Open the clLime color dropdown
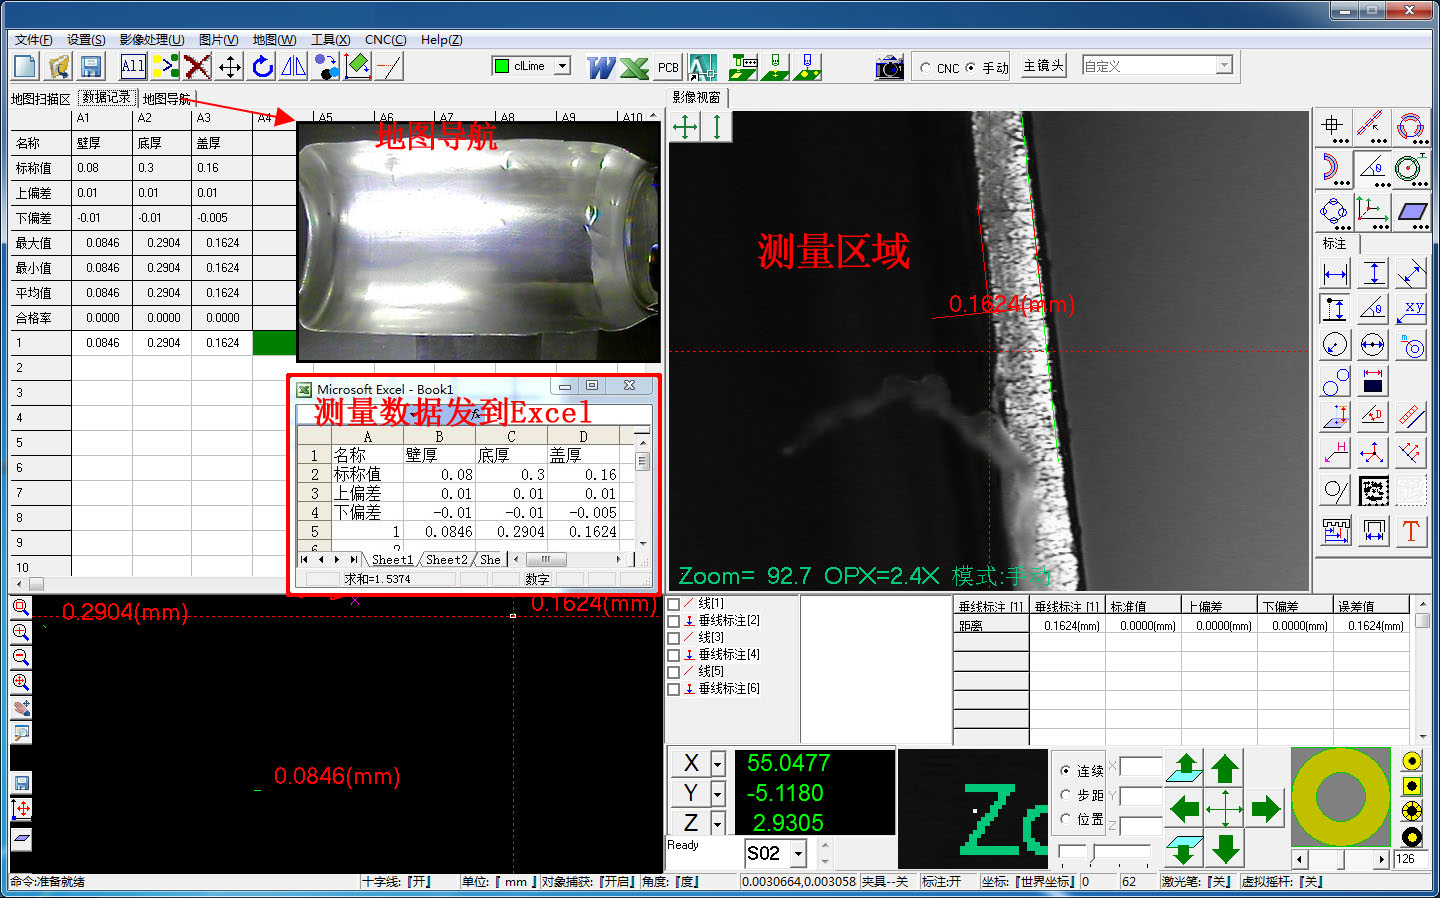The width and height of the screenshot is (1440, 898). click(562, 66)
